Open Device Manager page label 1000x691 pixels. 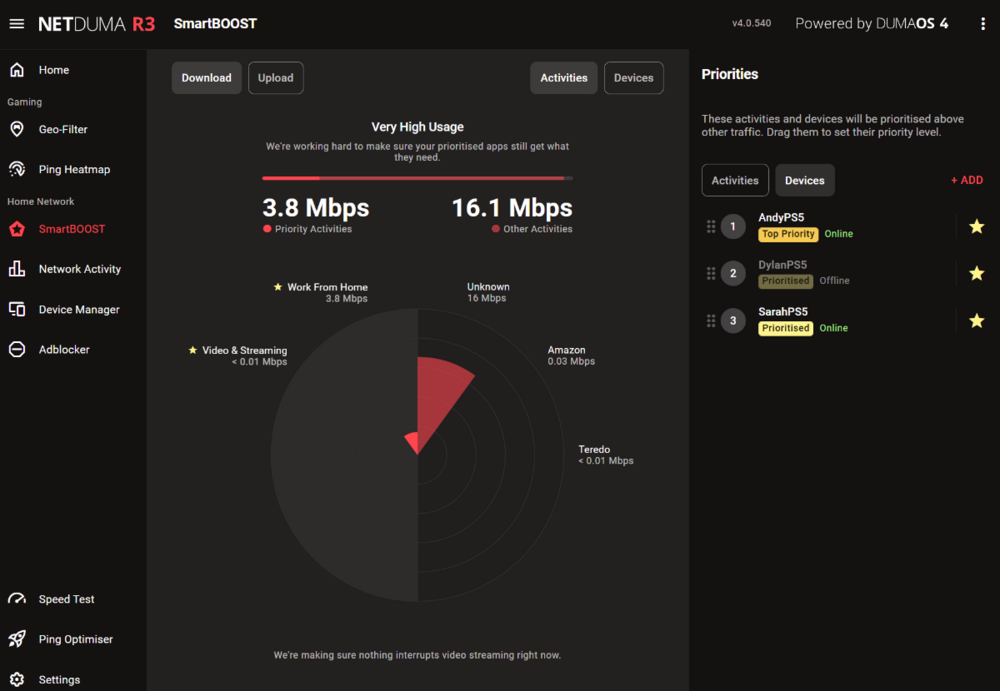(79, 309)
